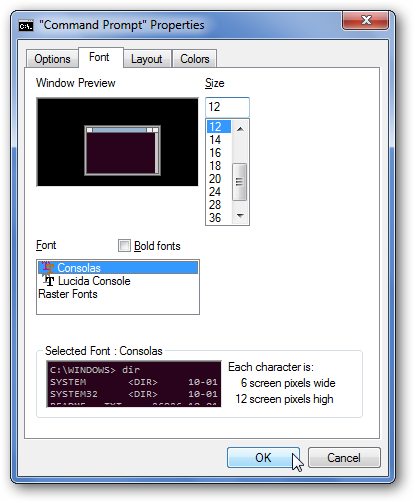Viewport: 414px width, 502px height.
Task: Select font size 36
Action: click(x=219, y=218)
